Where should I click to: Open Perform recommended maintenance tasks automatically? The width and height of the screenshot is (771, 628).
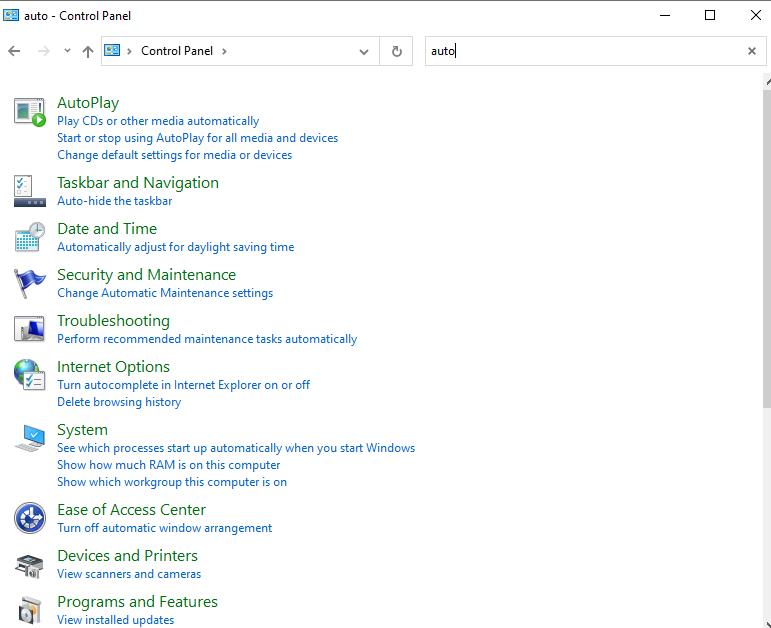tap(207, 339)
